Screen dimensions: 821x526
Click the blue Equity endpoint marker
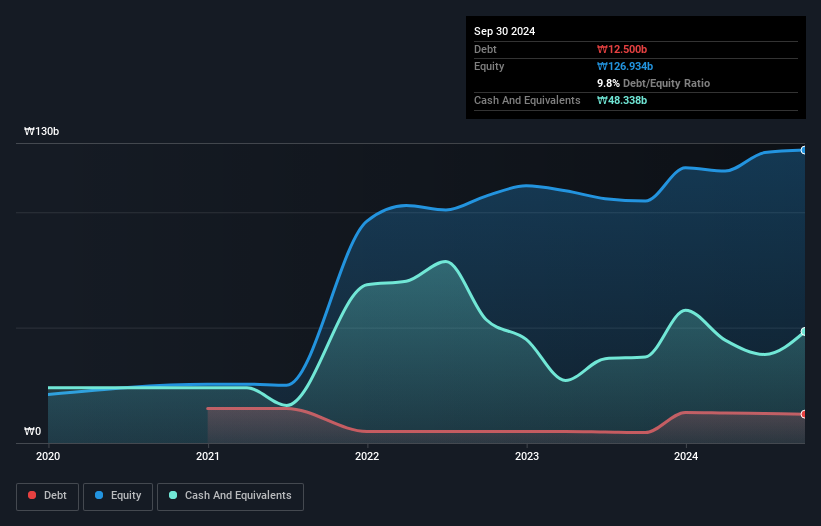804,150
